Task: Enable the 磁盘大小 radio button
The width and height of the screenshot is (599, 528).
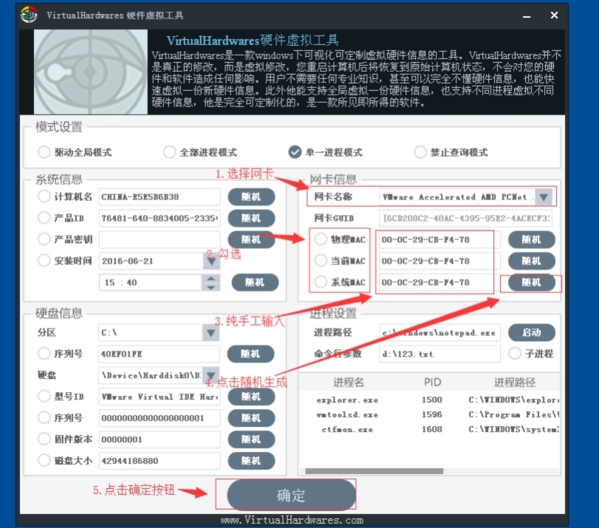Action: [x=44, y=460]
